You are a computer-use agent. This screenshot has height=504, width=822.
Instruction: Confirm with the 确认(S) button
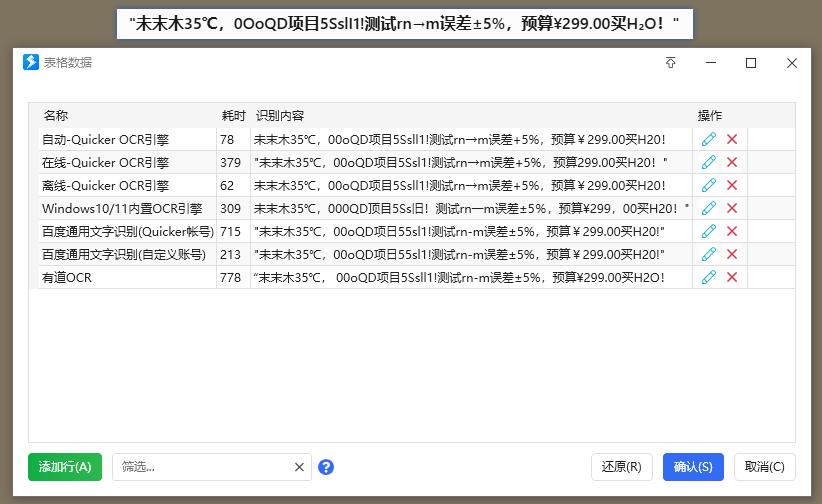coord(693,467)
